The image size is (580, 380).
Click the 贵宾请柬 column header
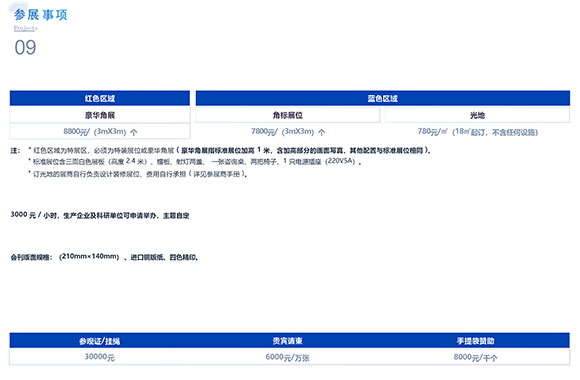[287, 341]
